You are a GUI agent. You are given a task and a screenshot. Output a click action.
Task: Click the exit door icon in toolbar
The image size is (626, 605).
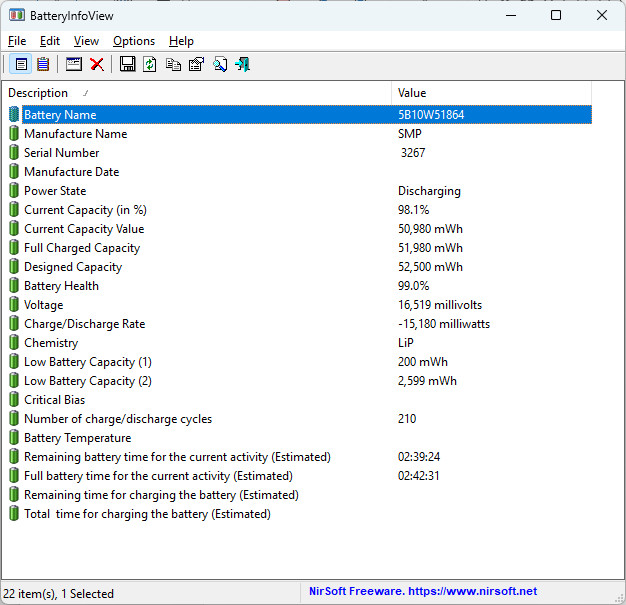click(243, 64)
